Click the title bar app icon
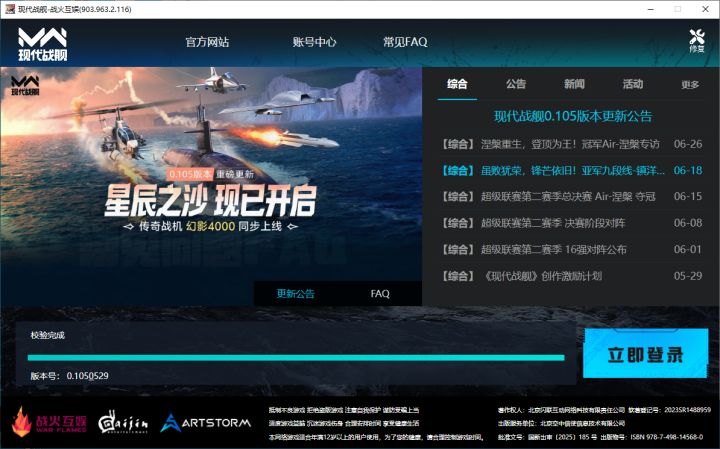Screen dimensions: 720x449 point(10,9)
